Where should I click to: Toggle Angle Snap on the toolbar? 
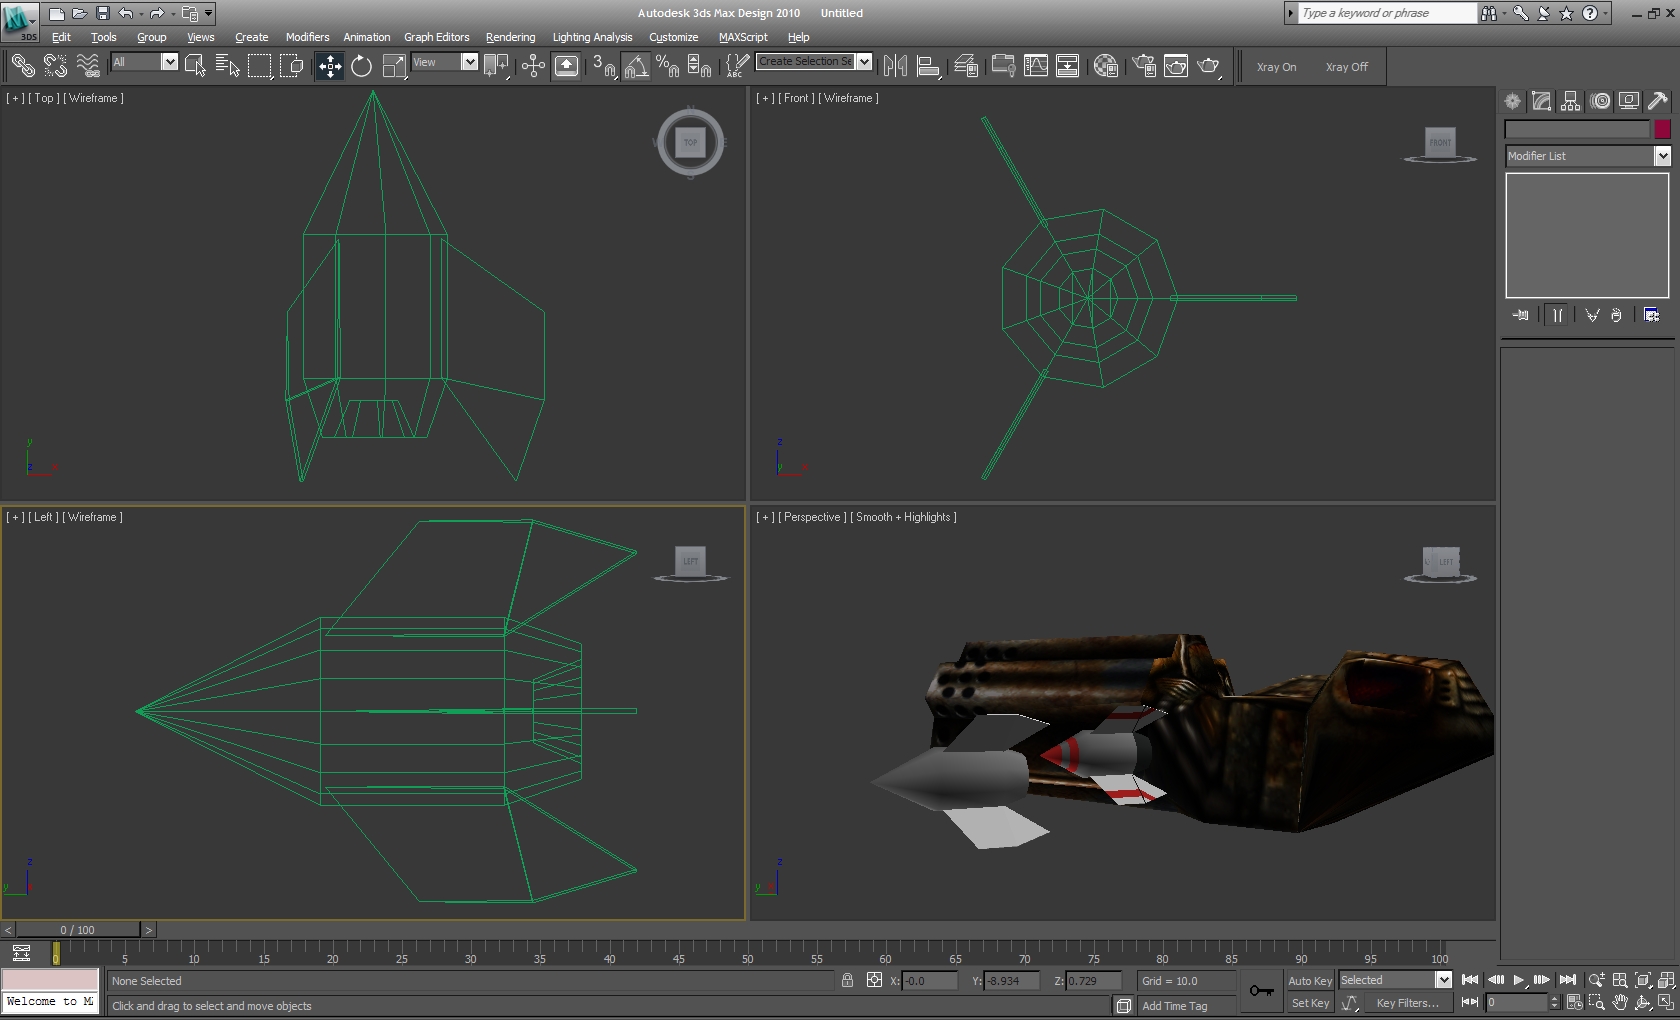(x=636, y=67)
